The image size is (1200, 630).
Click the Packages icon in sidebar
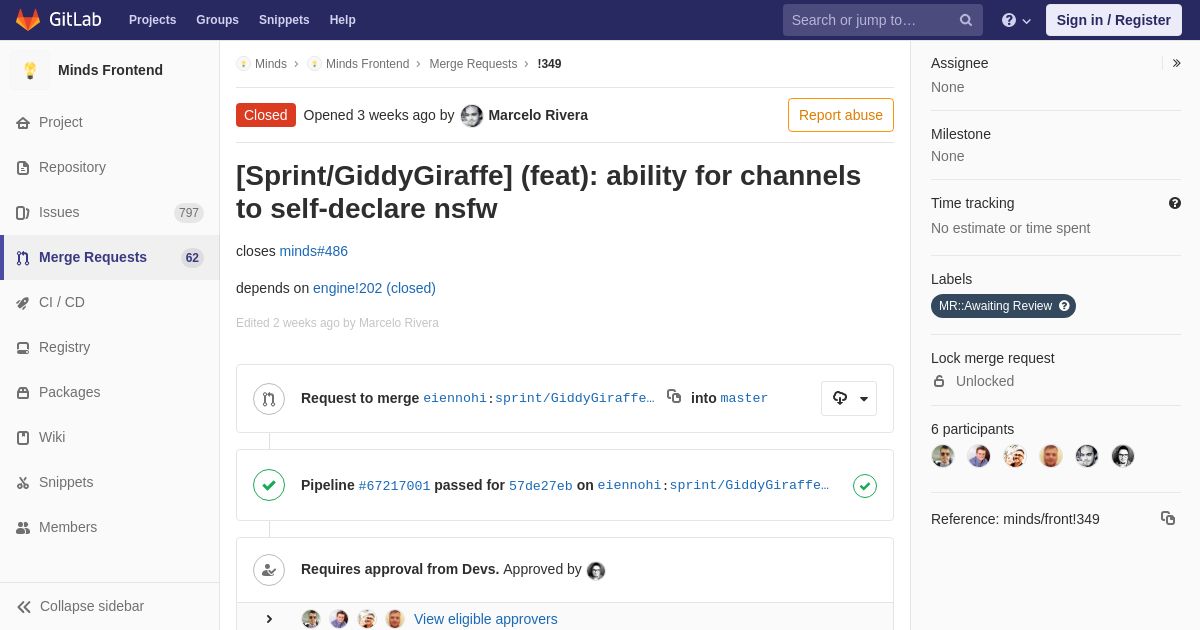[23, 393]
